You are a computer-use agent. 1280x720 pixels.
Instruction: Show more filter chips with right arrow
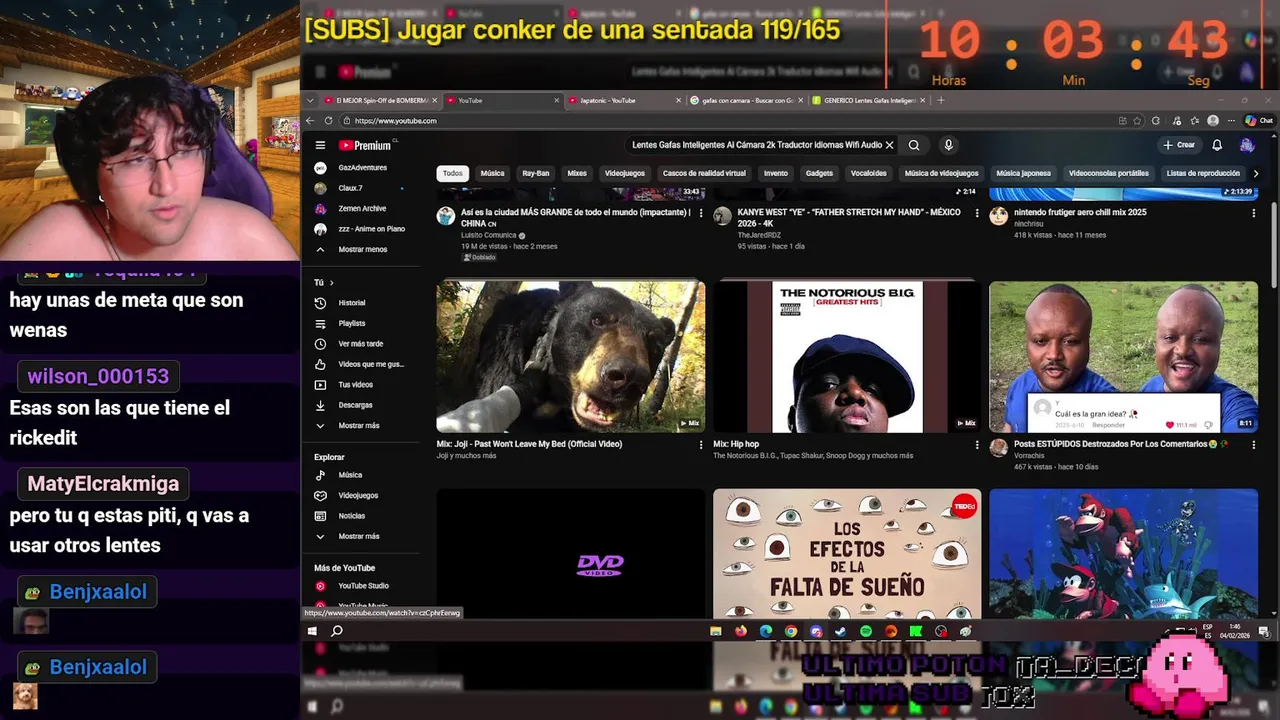(x=1256, y=173)
